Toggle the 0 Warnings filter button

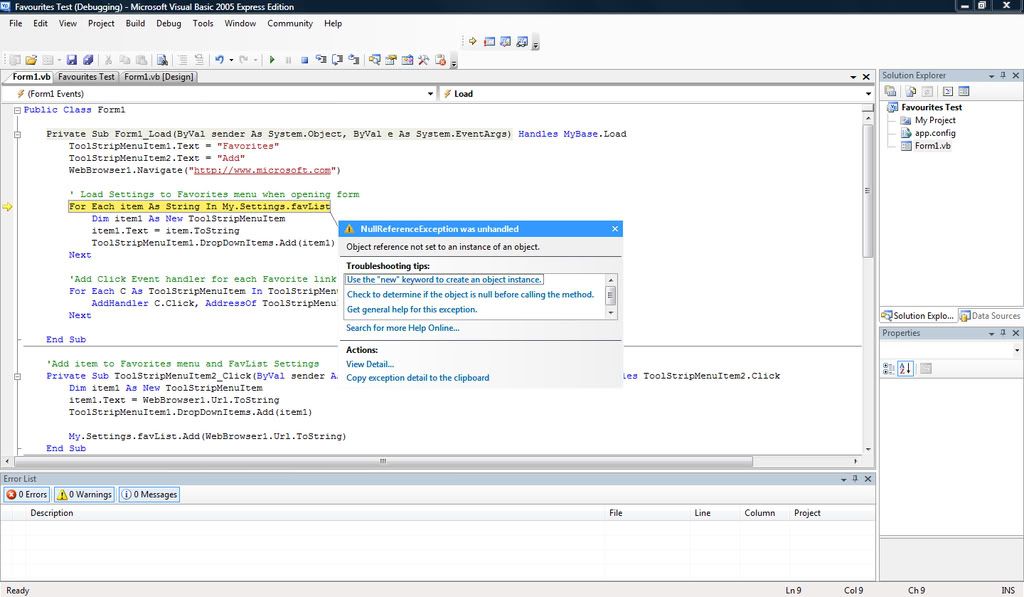click(x=84, y=494)
